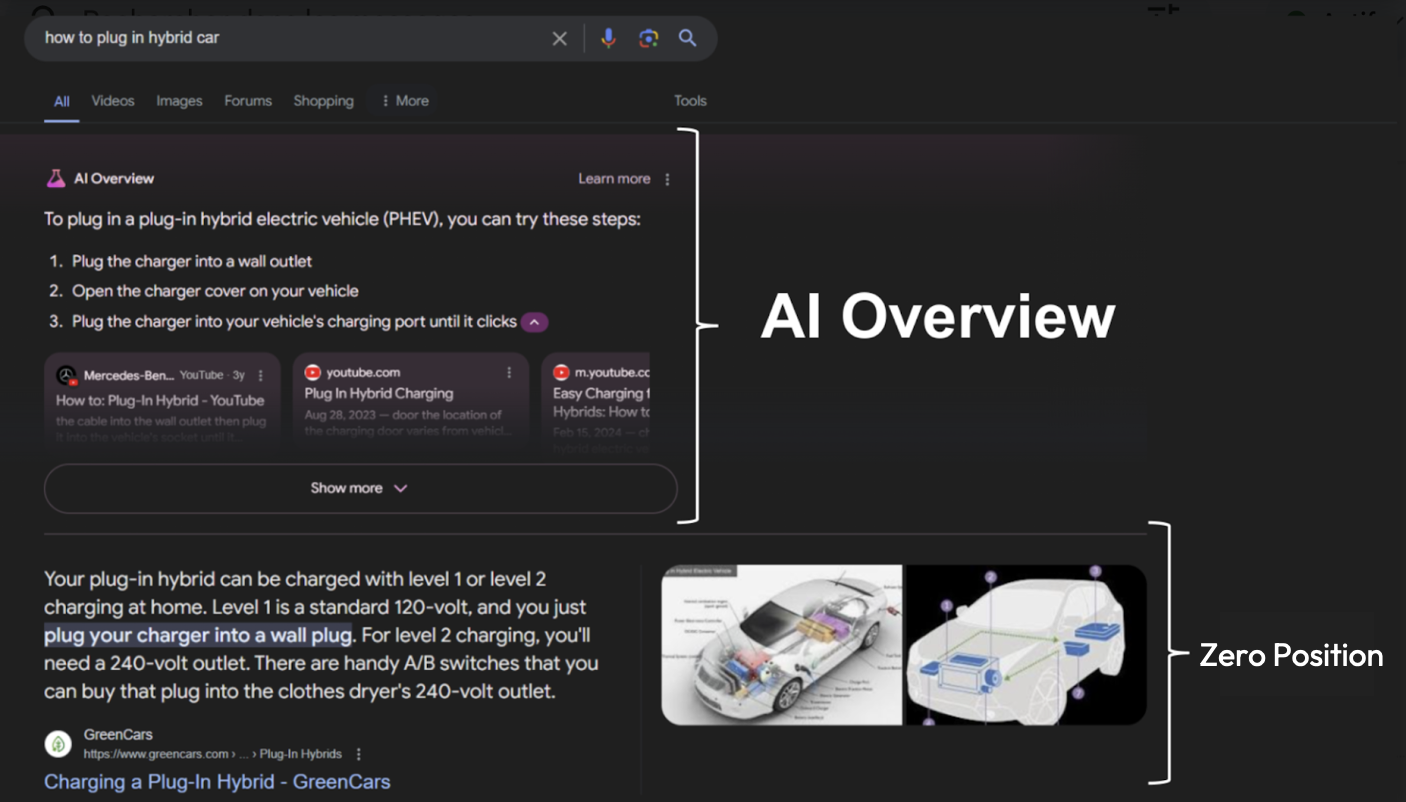The height and width of the screenshot is (802, 1406).
Task: Click youtube.com source favicon
Action: pos(312,372)
